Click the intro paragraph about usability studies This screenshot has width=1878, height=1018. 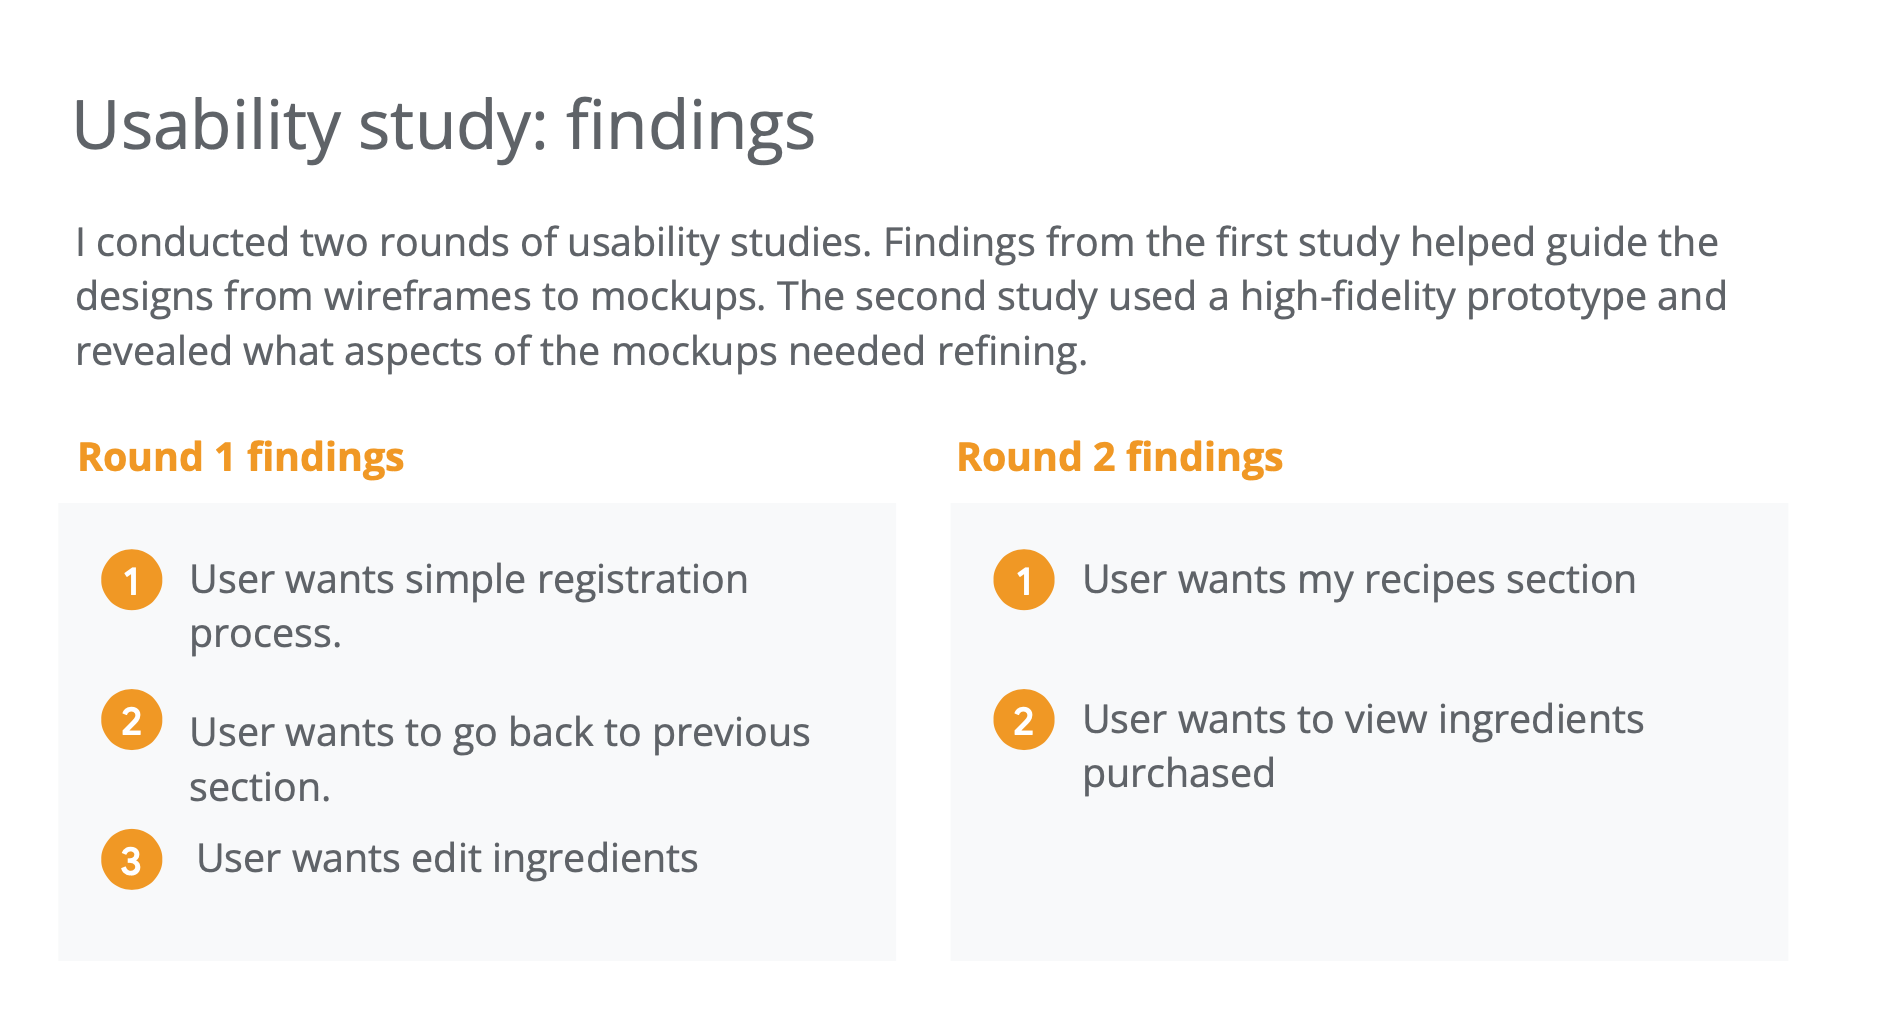(901, 297)
